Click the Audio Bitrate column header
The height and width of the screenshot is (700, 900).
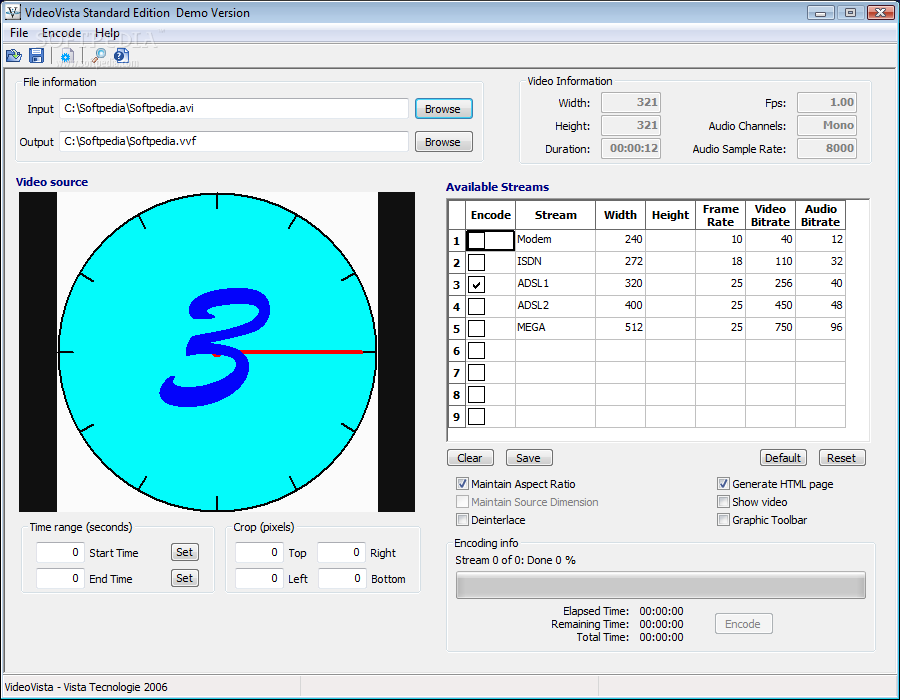click(820, 215)
